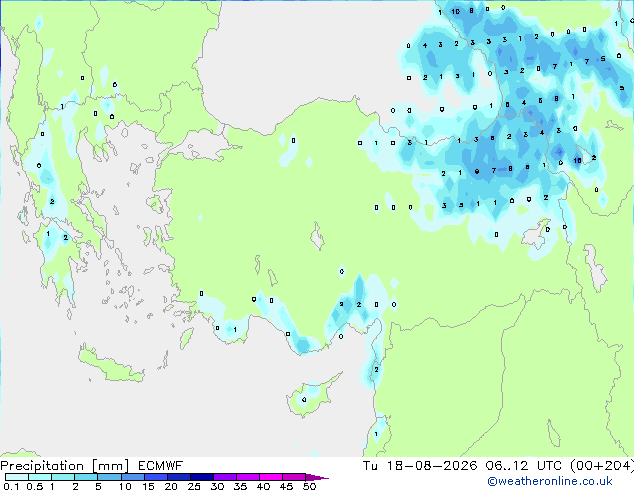Click the legend color between 2 and 5
This screenshot has height=490, width=634.
click(86, 477)
